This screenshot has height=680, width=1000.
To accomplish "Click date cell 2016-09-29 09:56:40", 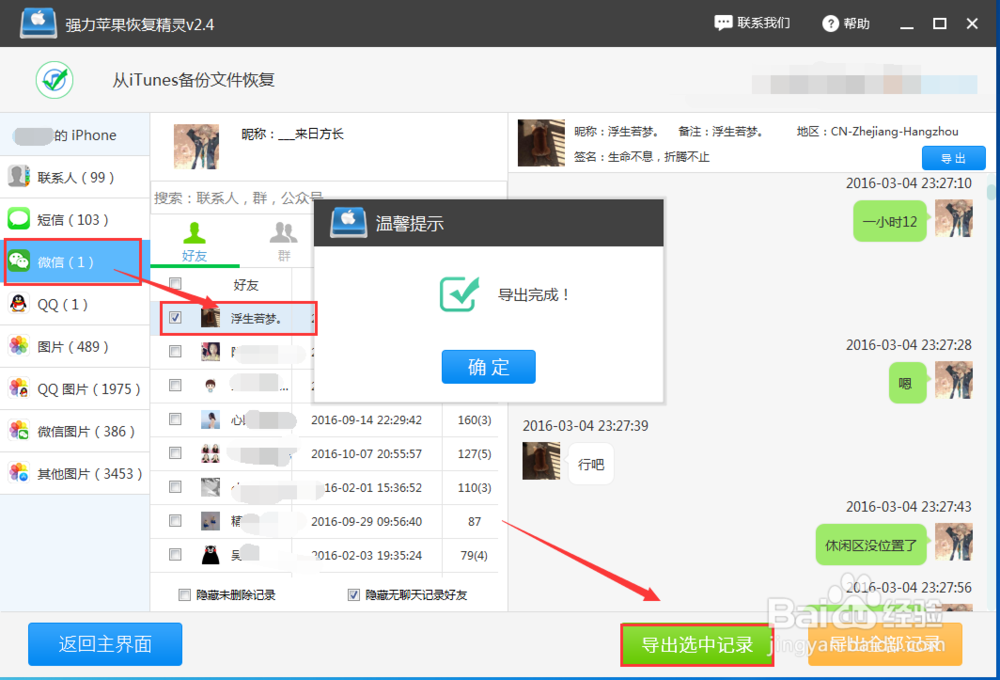I will tap(367, 521).
